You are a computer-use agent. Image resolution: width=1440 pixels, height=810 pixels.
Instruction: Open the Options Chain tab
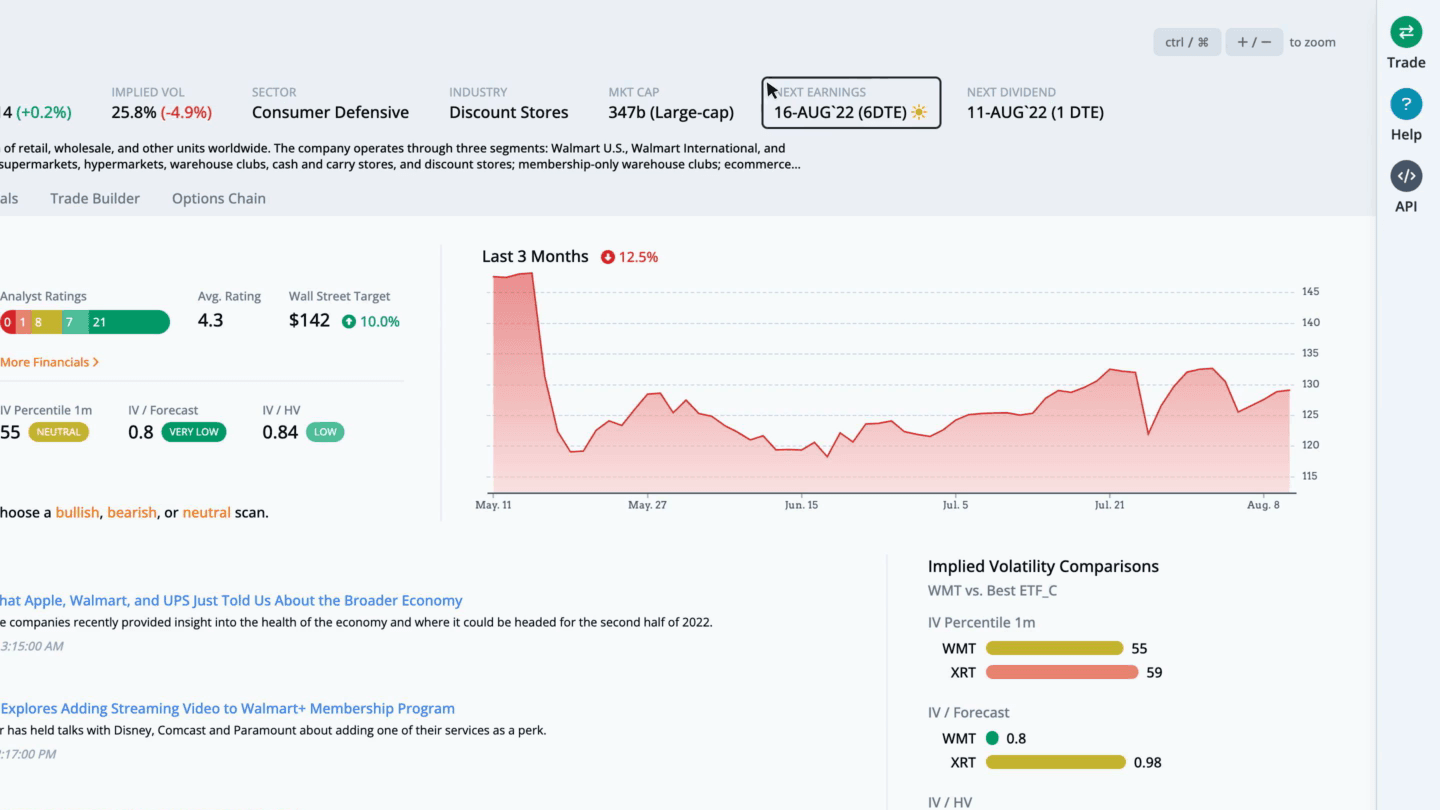click(219, 198)
